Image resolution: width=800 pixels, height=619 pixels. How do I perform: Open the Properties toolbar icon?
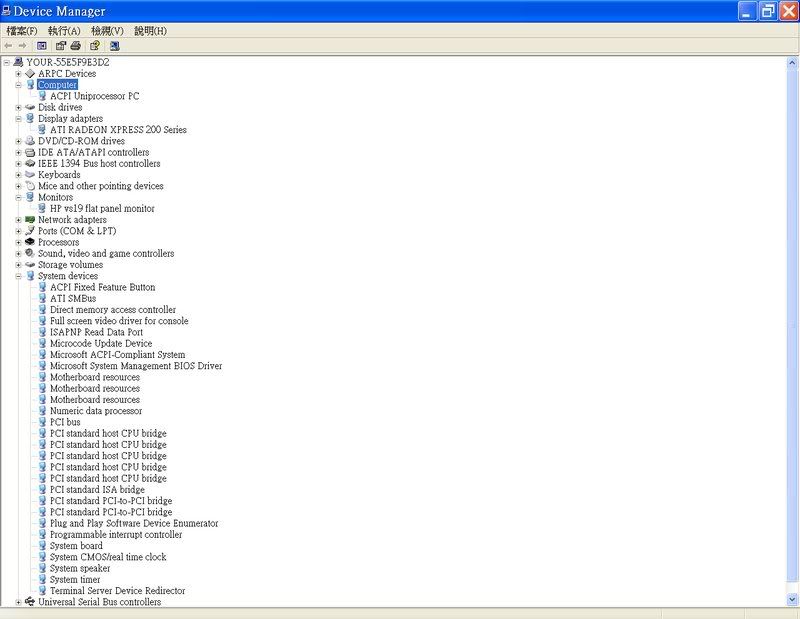pos(61,46)
